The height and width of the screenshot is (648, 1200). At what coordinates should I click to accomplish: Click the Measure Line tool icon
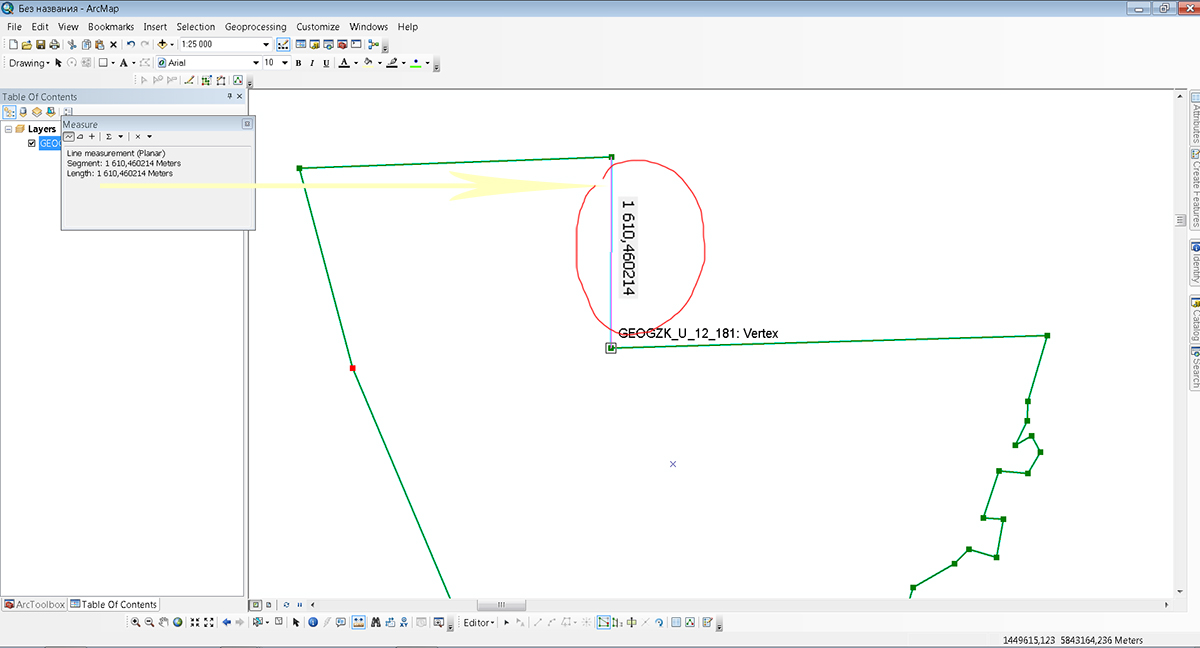pos(69,136)
